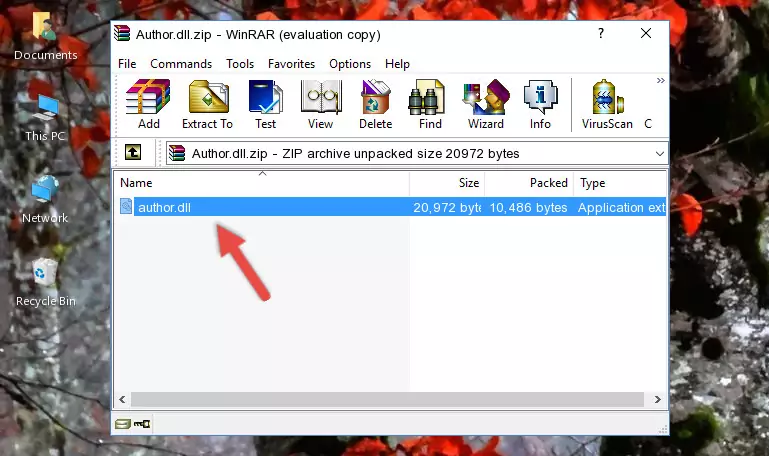Viewport: 769px width, 456px height.
Task: Sort by Packed column header
Action: (x=529, y=183)
